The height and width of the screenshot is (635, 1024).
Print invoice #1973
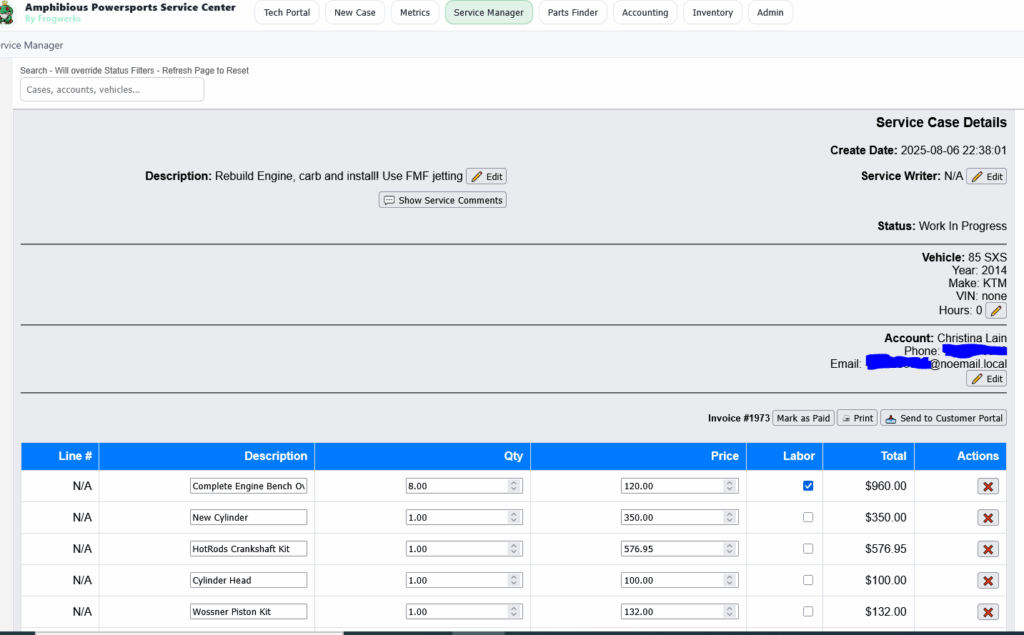tap(857, 418)
